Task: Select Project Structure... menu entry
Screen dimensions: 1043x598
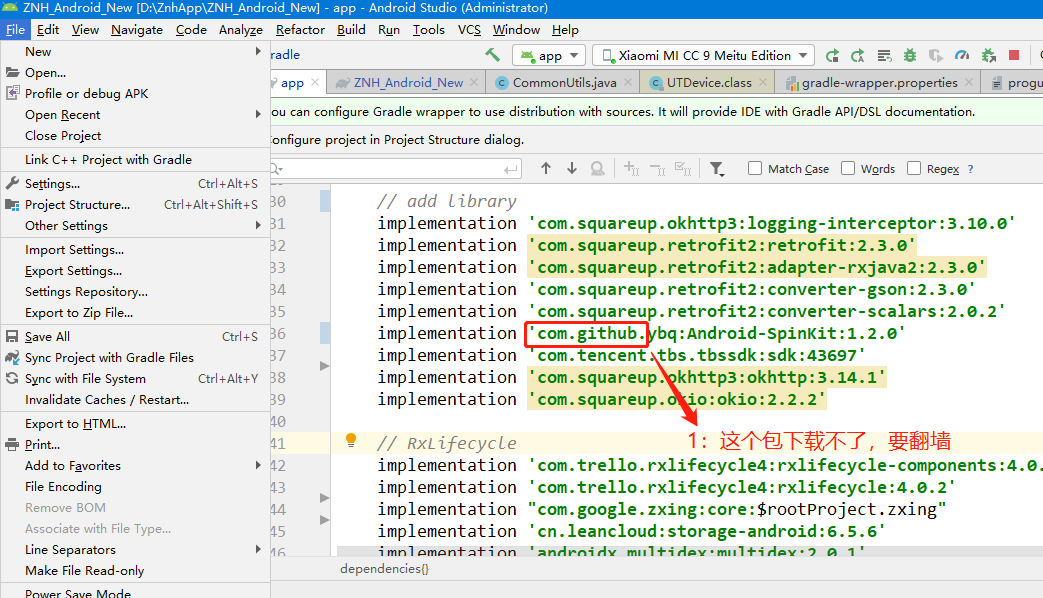Action: pyautogui.click(x=136, y=205)
